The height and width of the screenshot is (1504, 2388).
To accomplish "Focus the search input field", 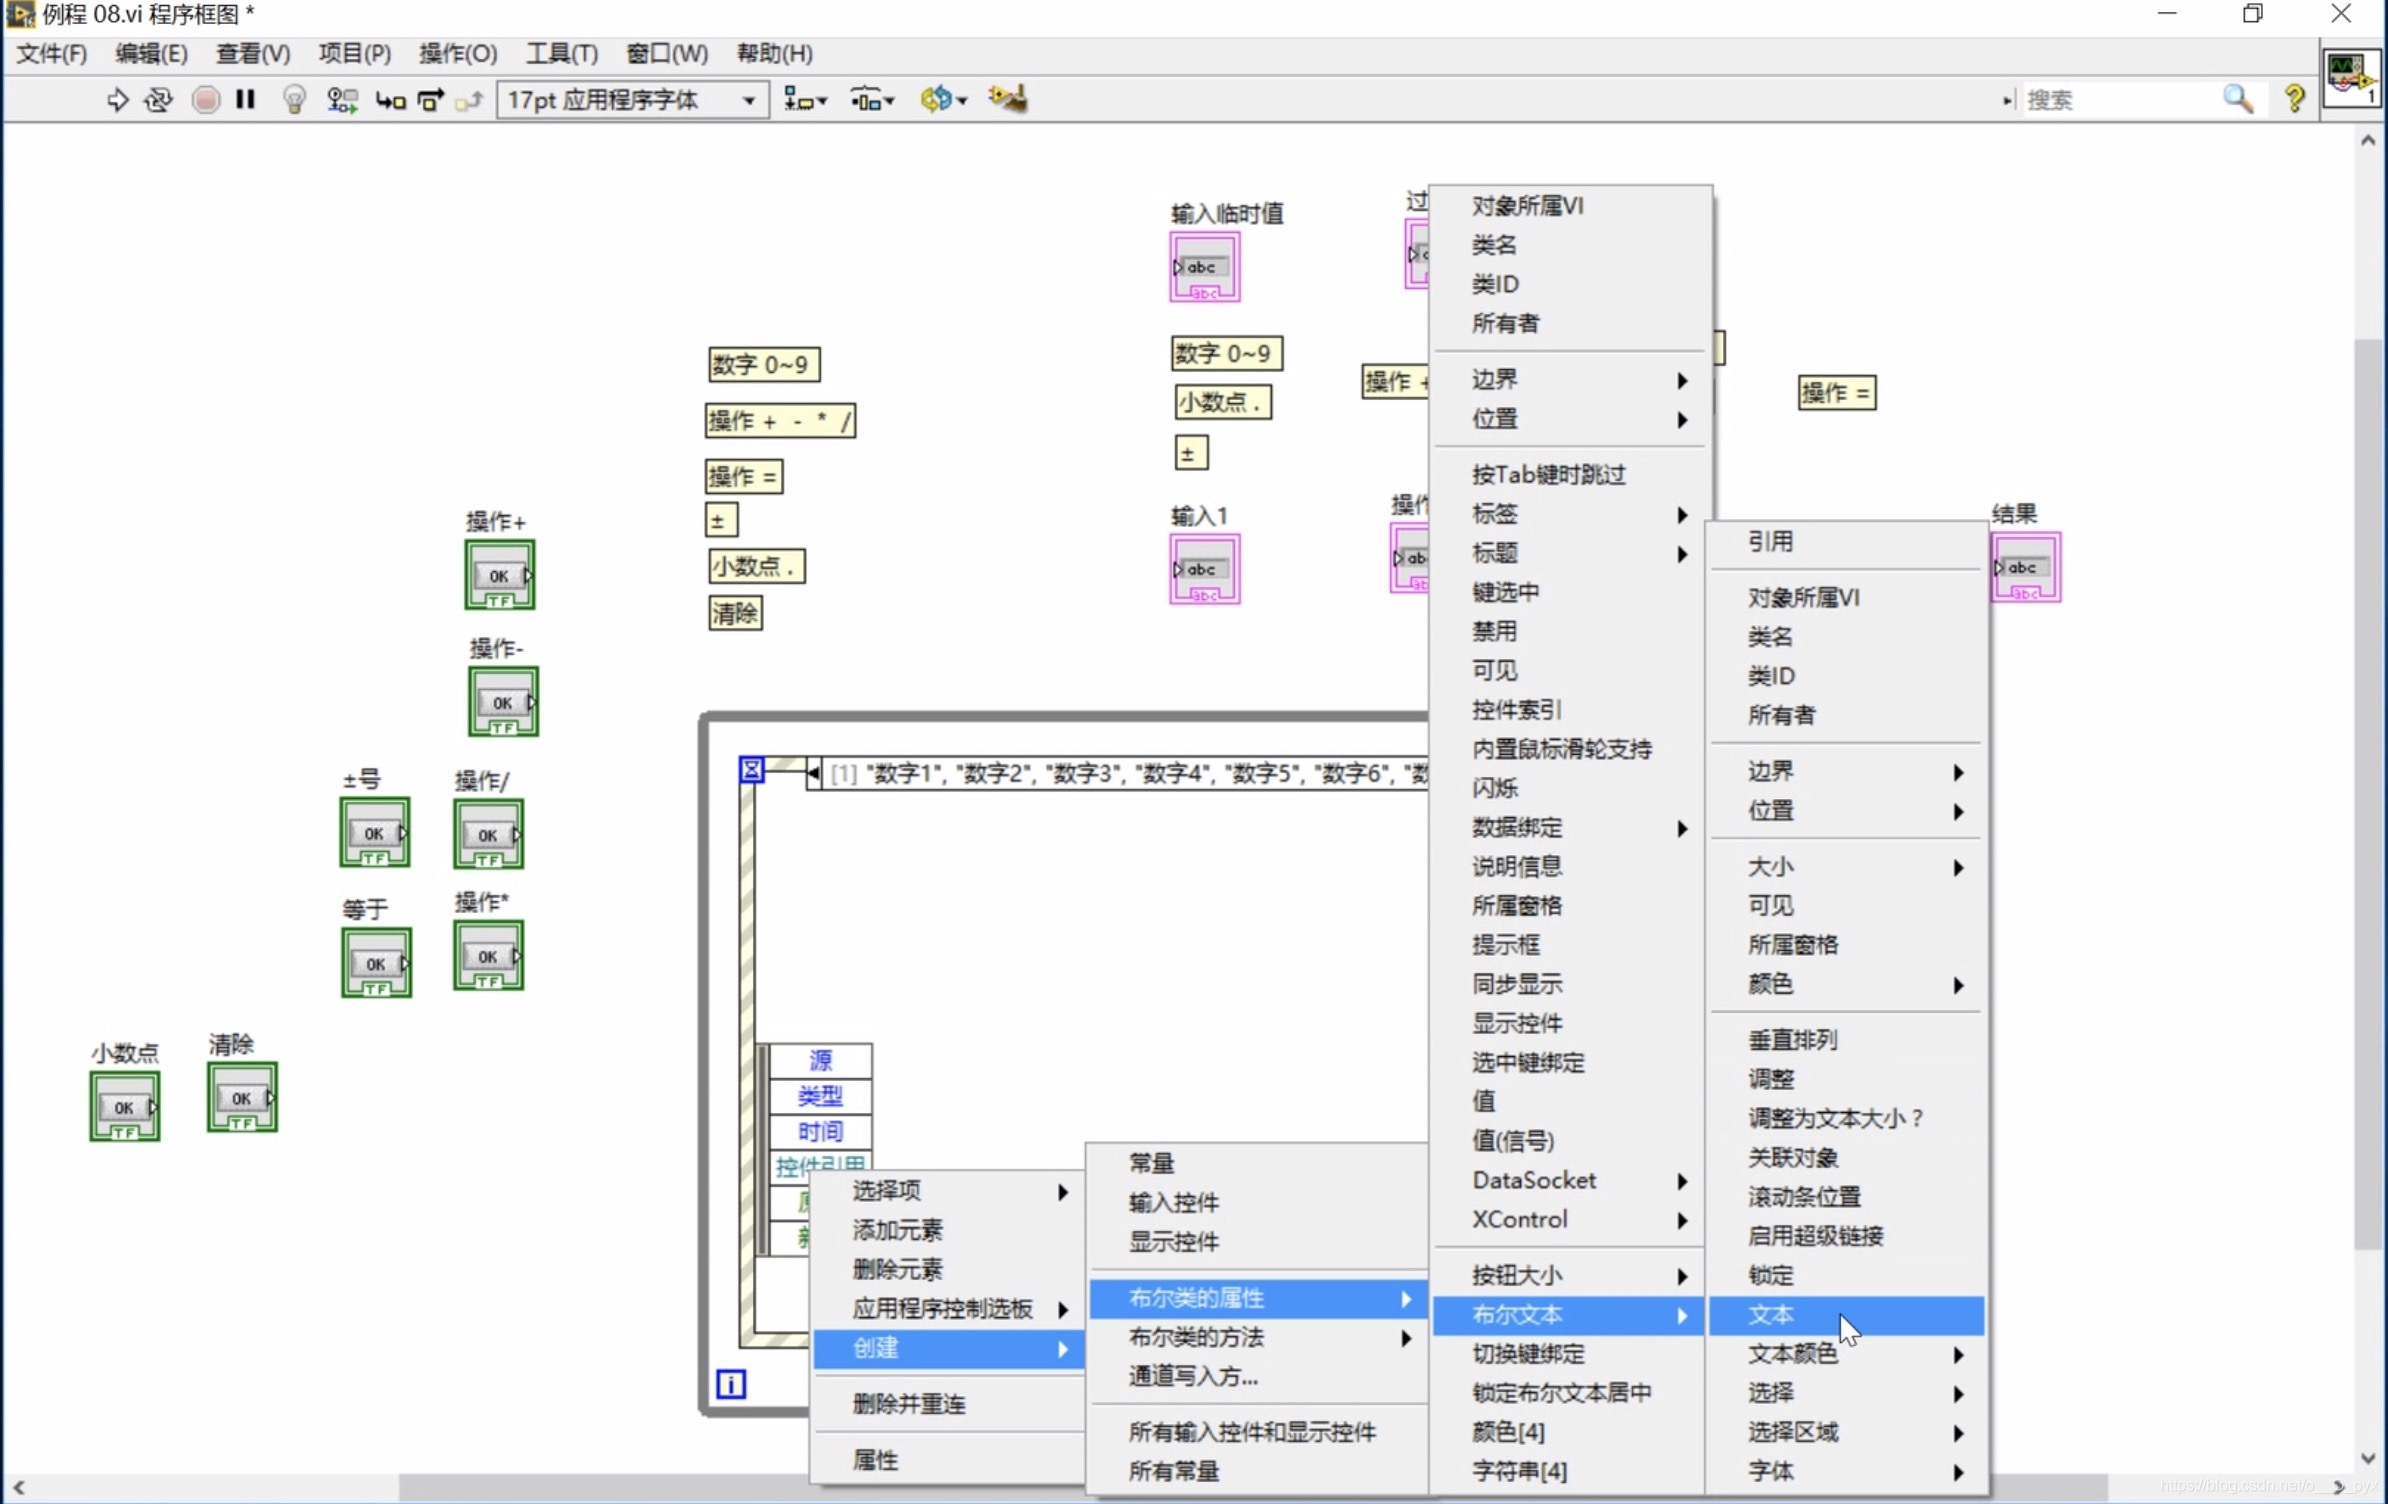I will 2120,99.
